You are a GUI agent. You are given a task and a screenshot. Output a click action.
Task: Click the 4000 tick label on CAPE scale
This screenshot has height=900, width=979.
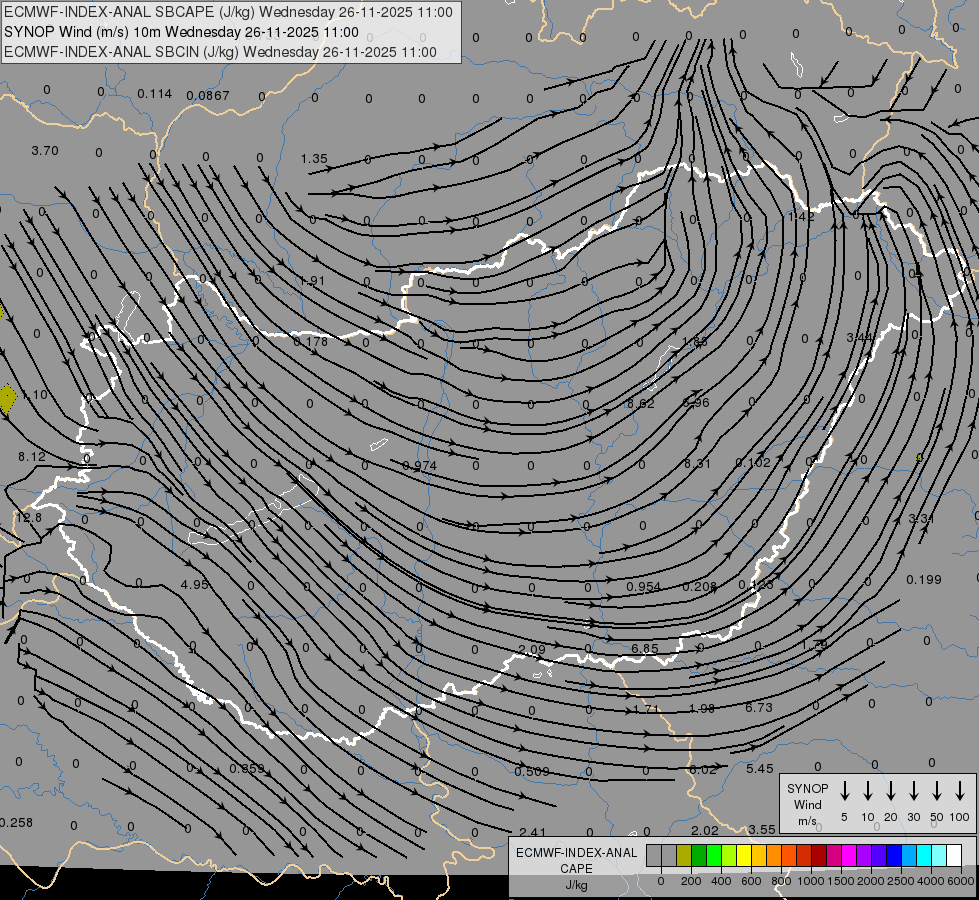930,881
